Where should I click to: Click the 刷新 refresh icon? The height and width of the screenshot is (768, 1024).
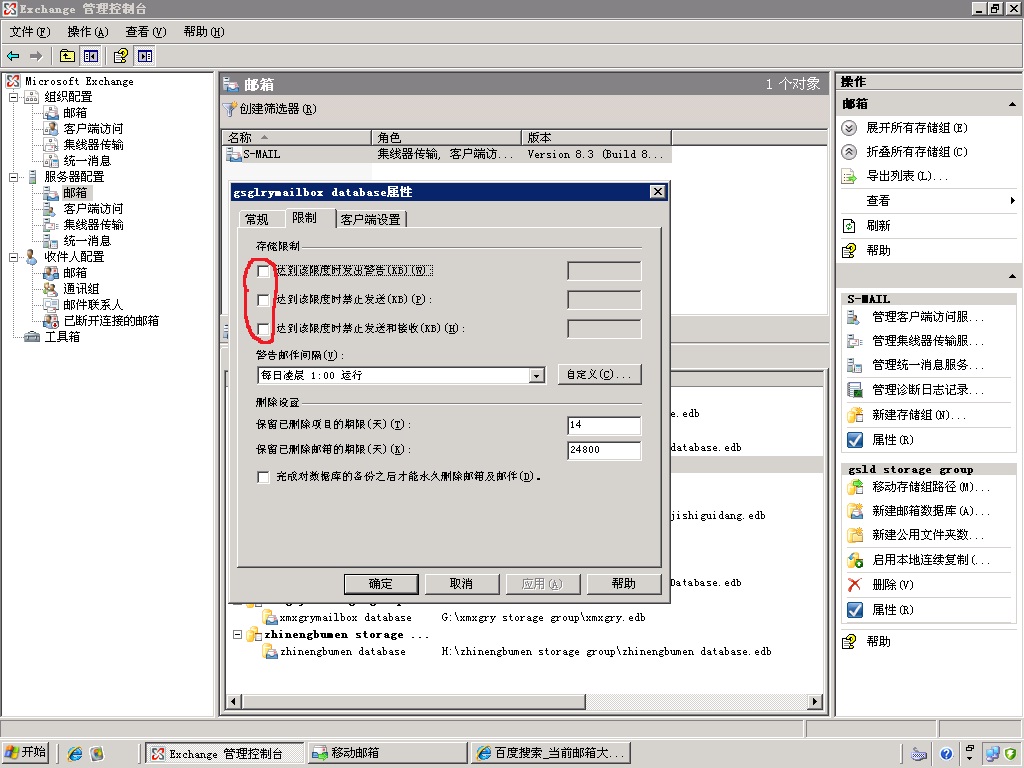pos(849,226)
